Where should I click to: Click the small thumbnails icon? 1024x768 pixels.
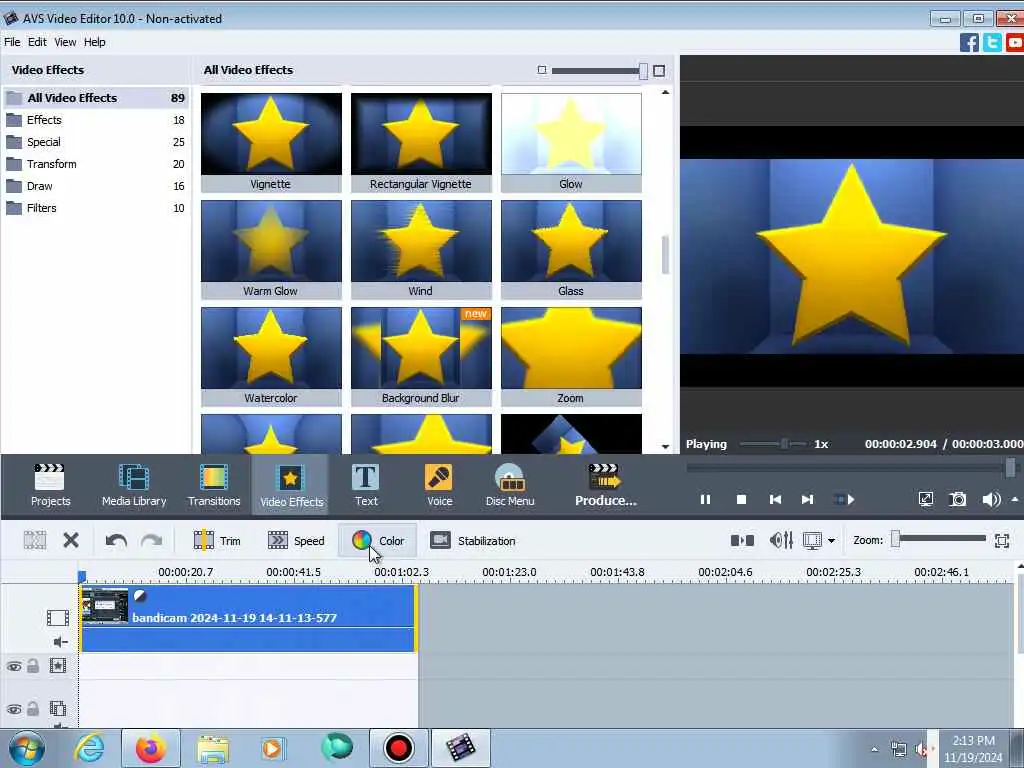click(541, 70)
